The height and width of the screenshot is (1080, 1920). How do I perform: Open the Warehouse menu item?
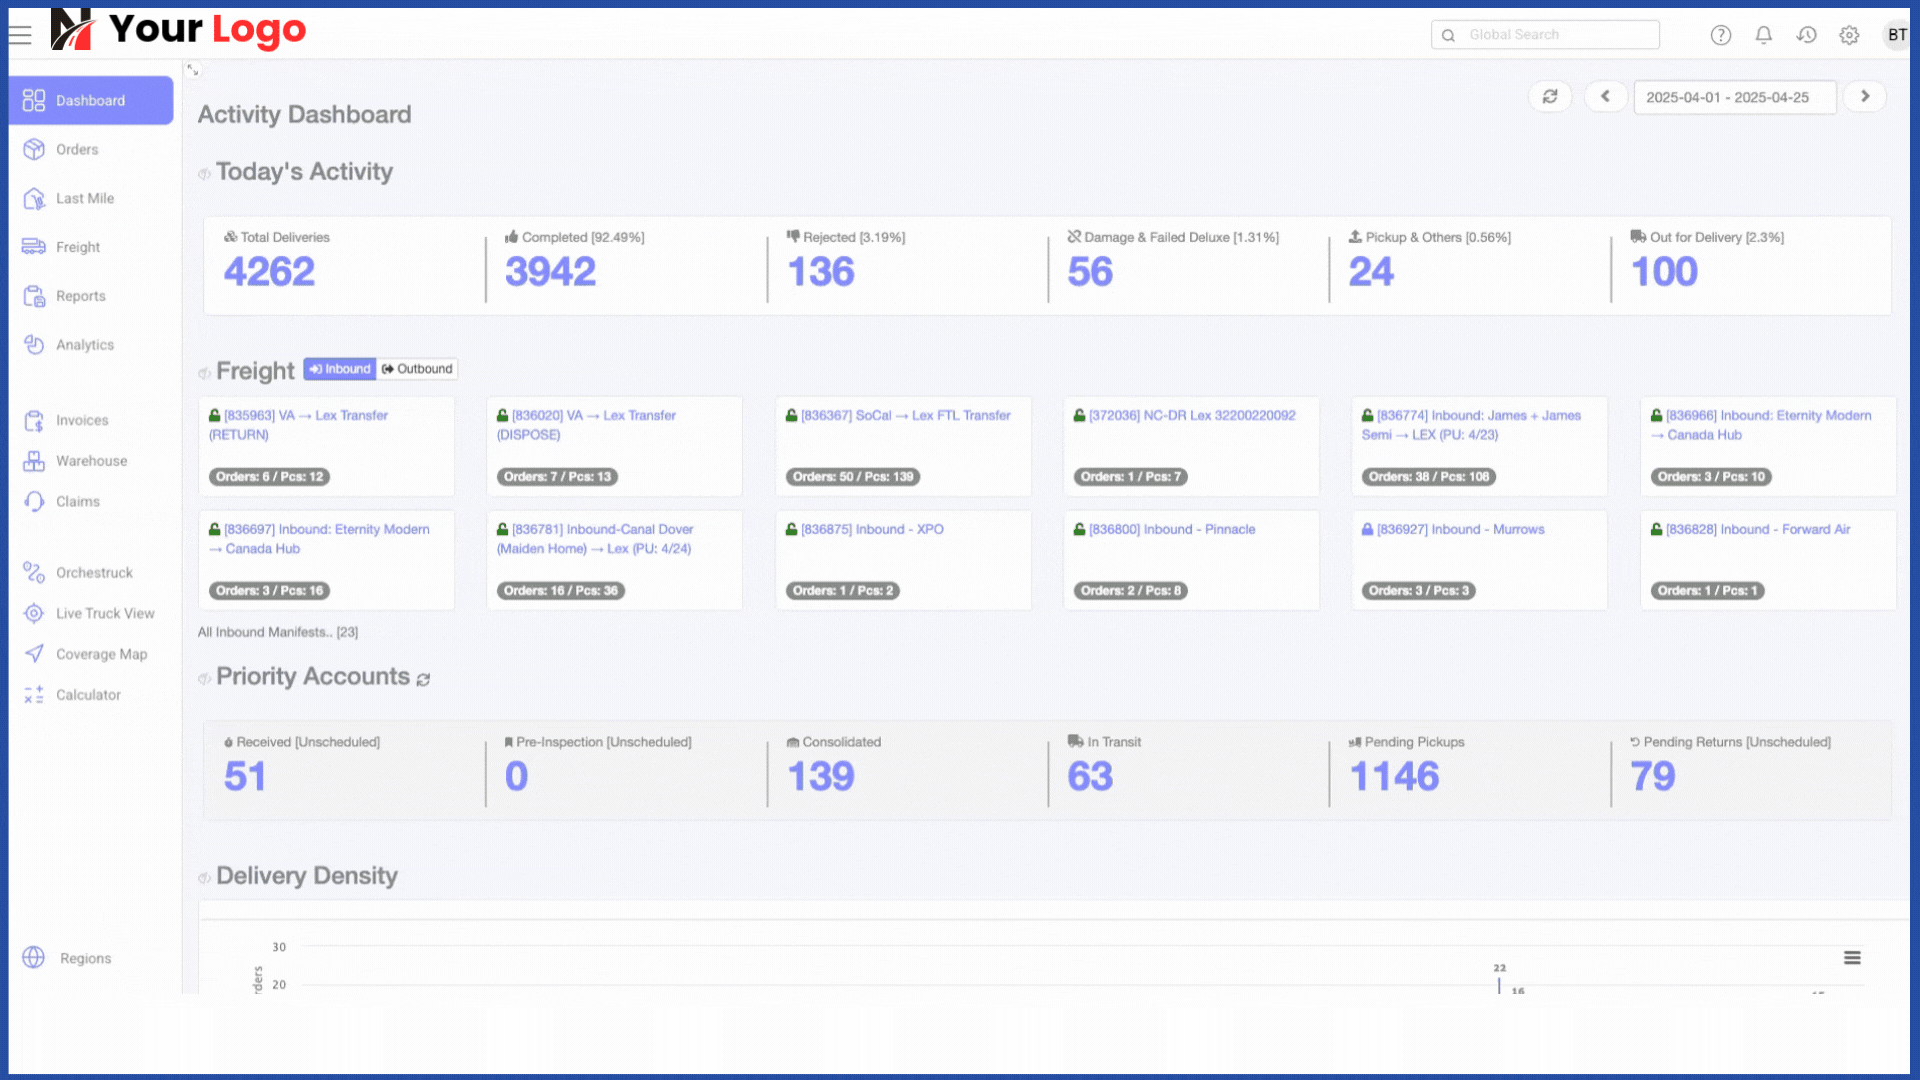[x=91, y=461]
